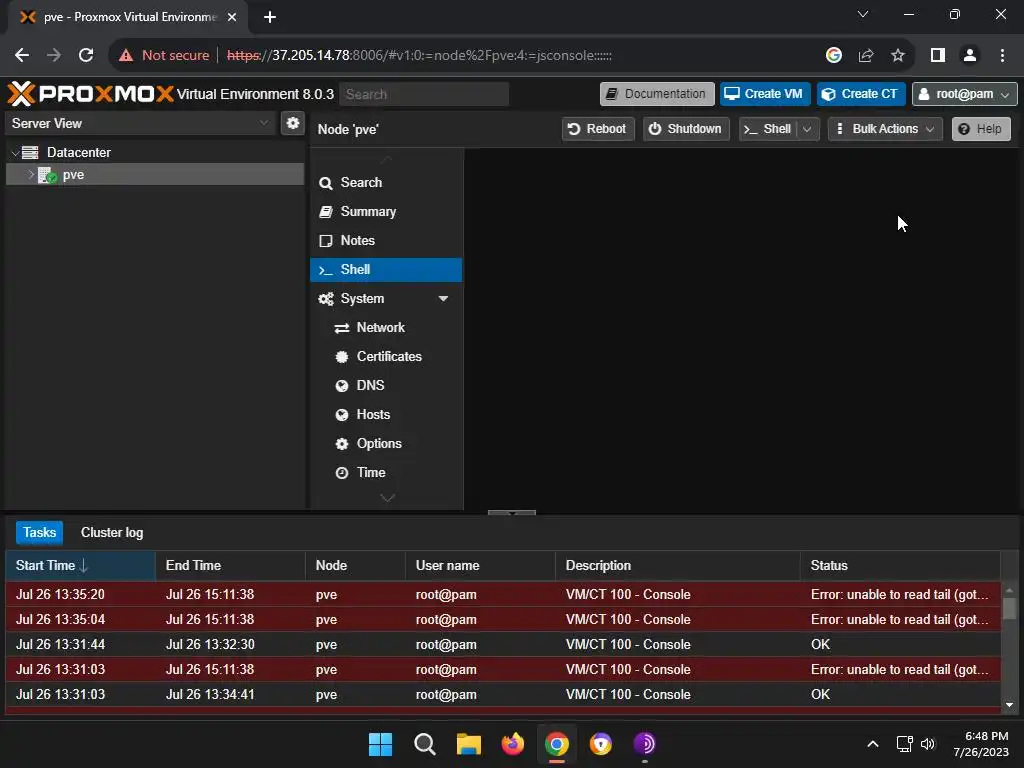Image resolution: width=1024 pixels, height=768 pixels.
Task: Open DNS settings
Action: point(387,385)
